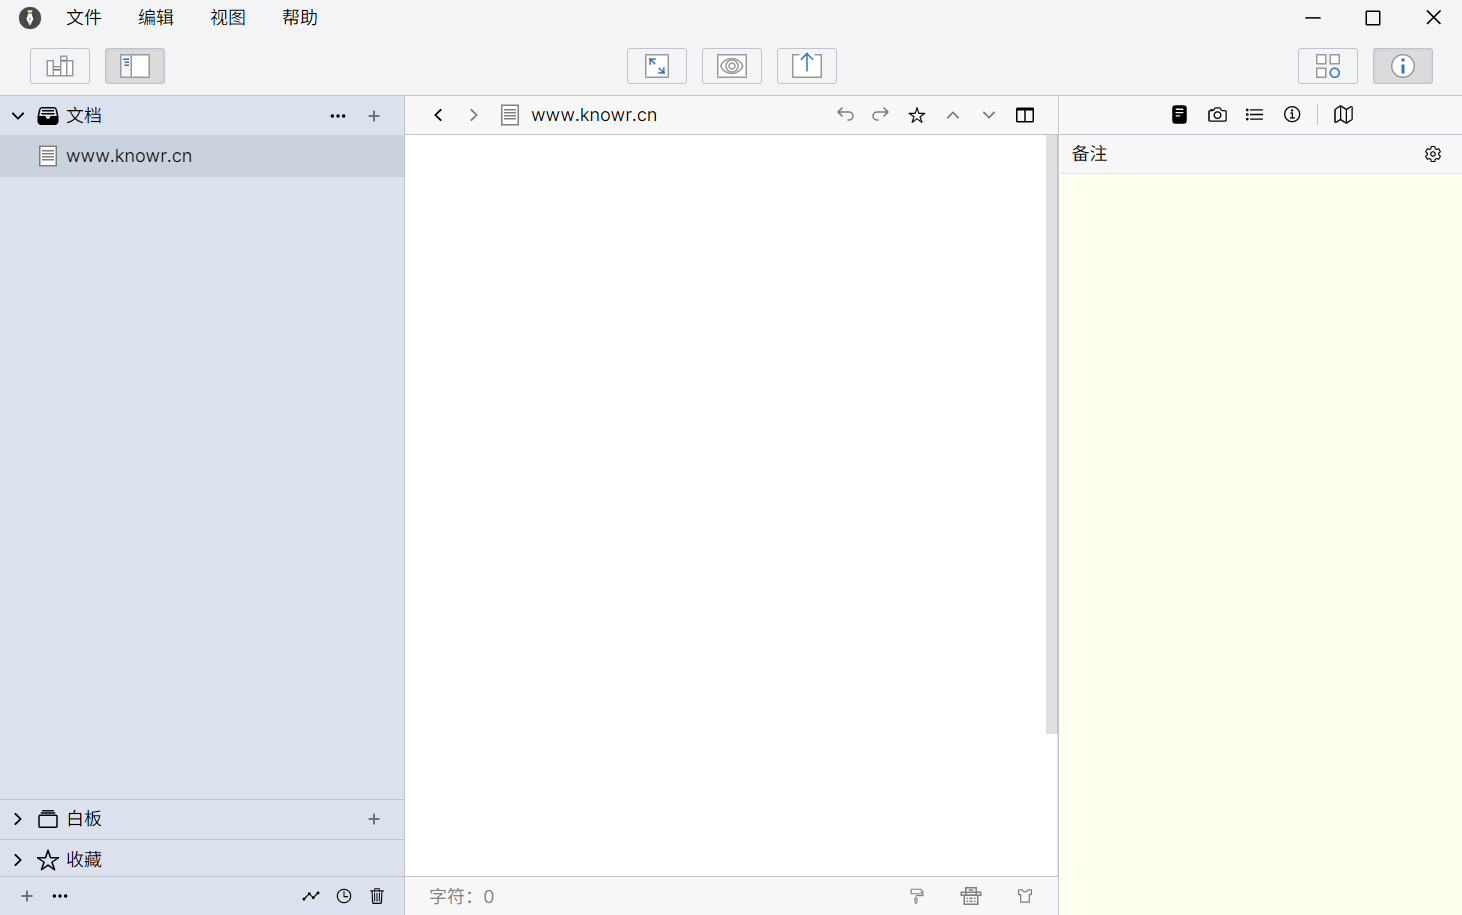Expand the 收藏 section
Screen dimensions: 1462x915
[18, 860]
